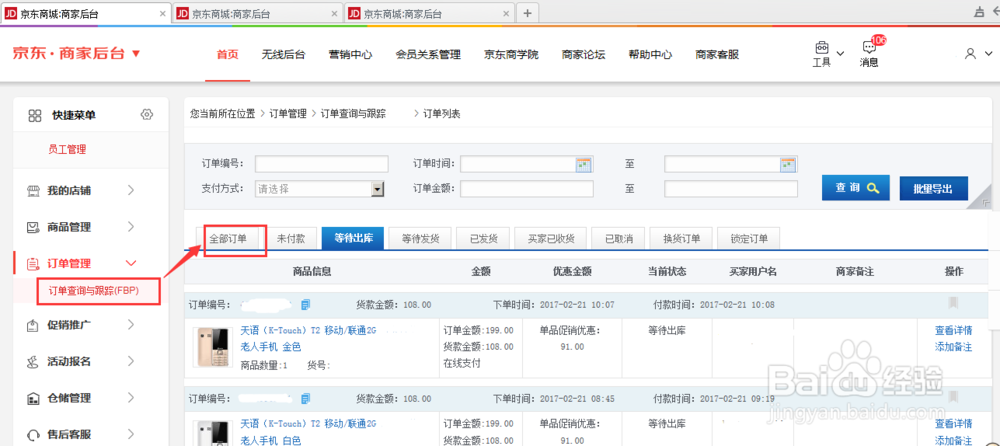This screenshot has height=446, width=1000.
Task: Expand 我的店铺 menu chevron
Action: [x=131, y=190]
